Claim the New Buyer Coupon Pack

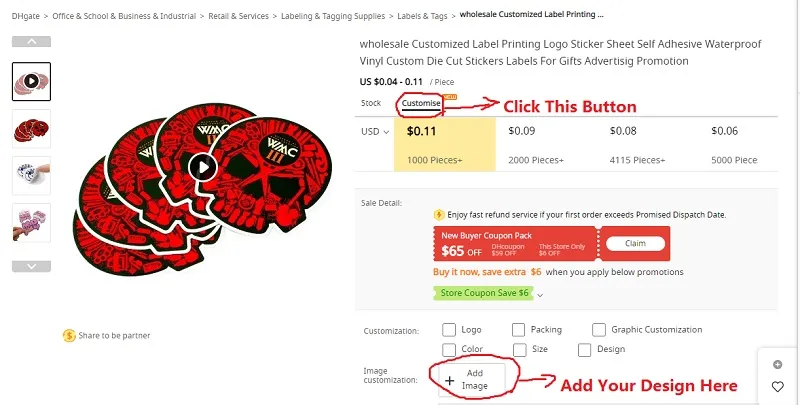[x=635, y=243]
